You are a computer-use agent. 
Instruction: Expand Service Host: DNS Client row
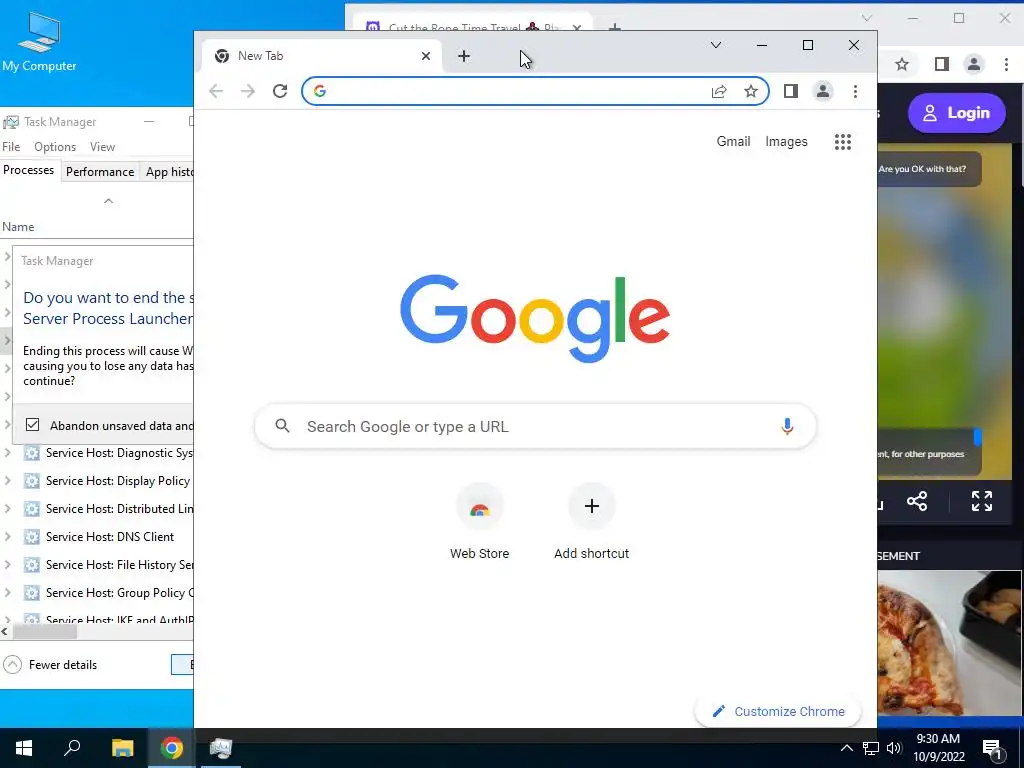[x=7, y=536]
